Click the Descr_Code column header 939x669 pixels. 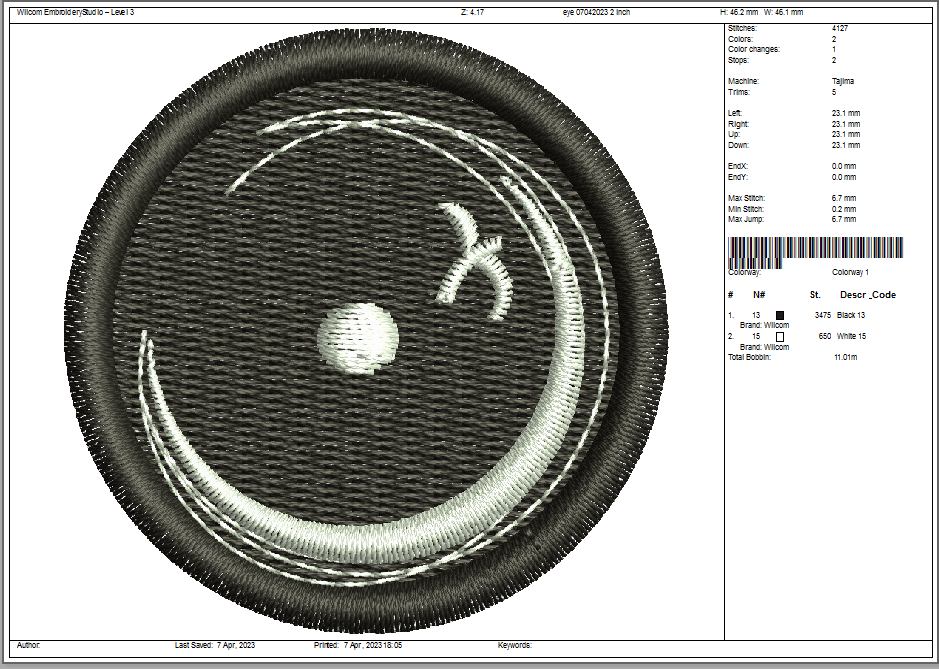pos(867,295)
